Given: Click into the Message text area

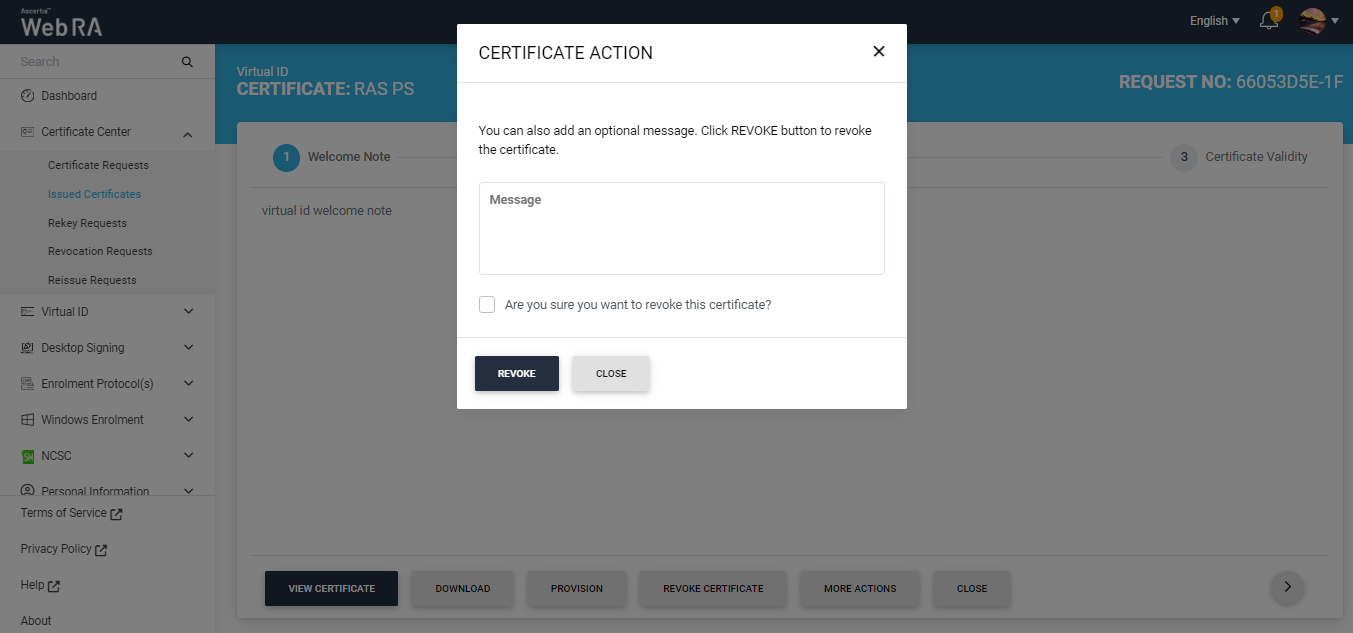Looking at the screenshot, I should [x=681, y=235].
